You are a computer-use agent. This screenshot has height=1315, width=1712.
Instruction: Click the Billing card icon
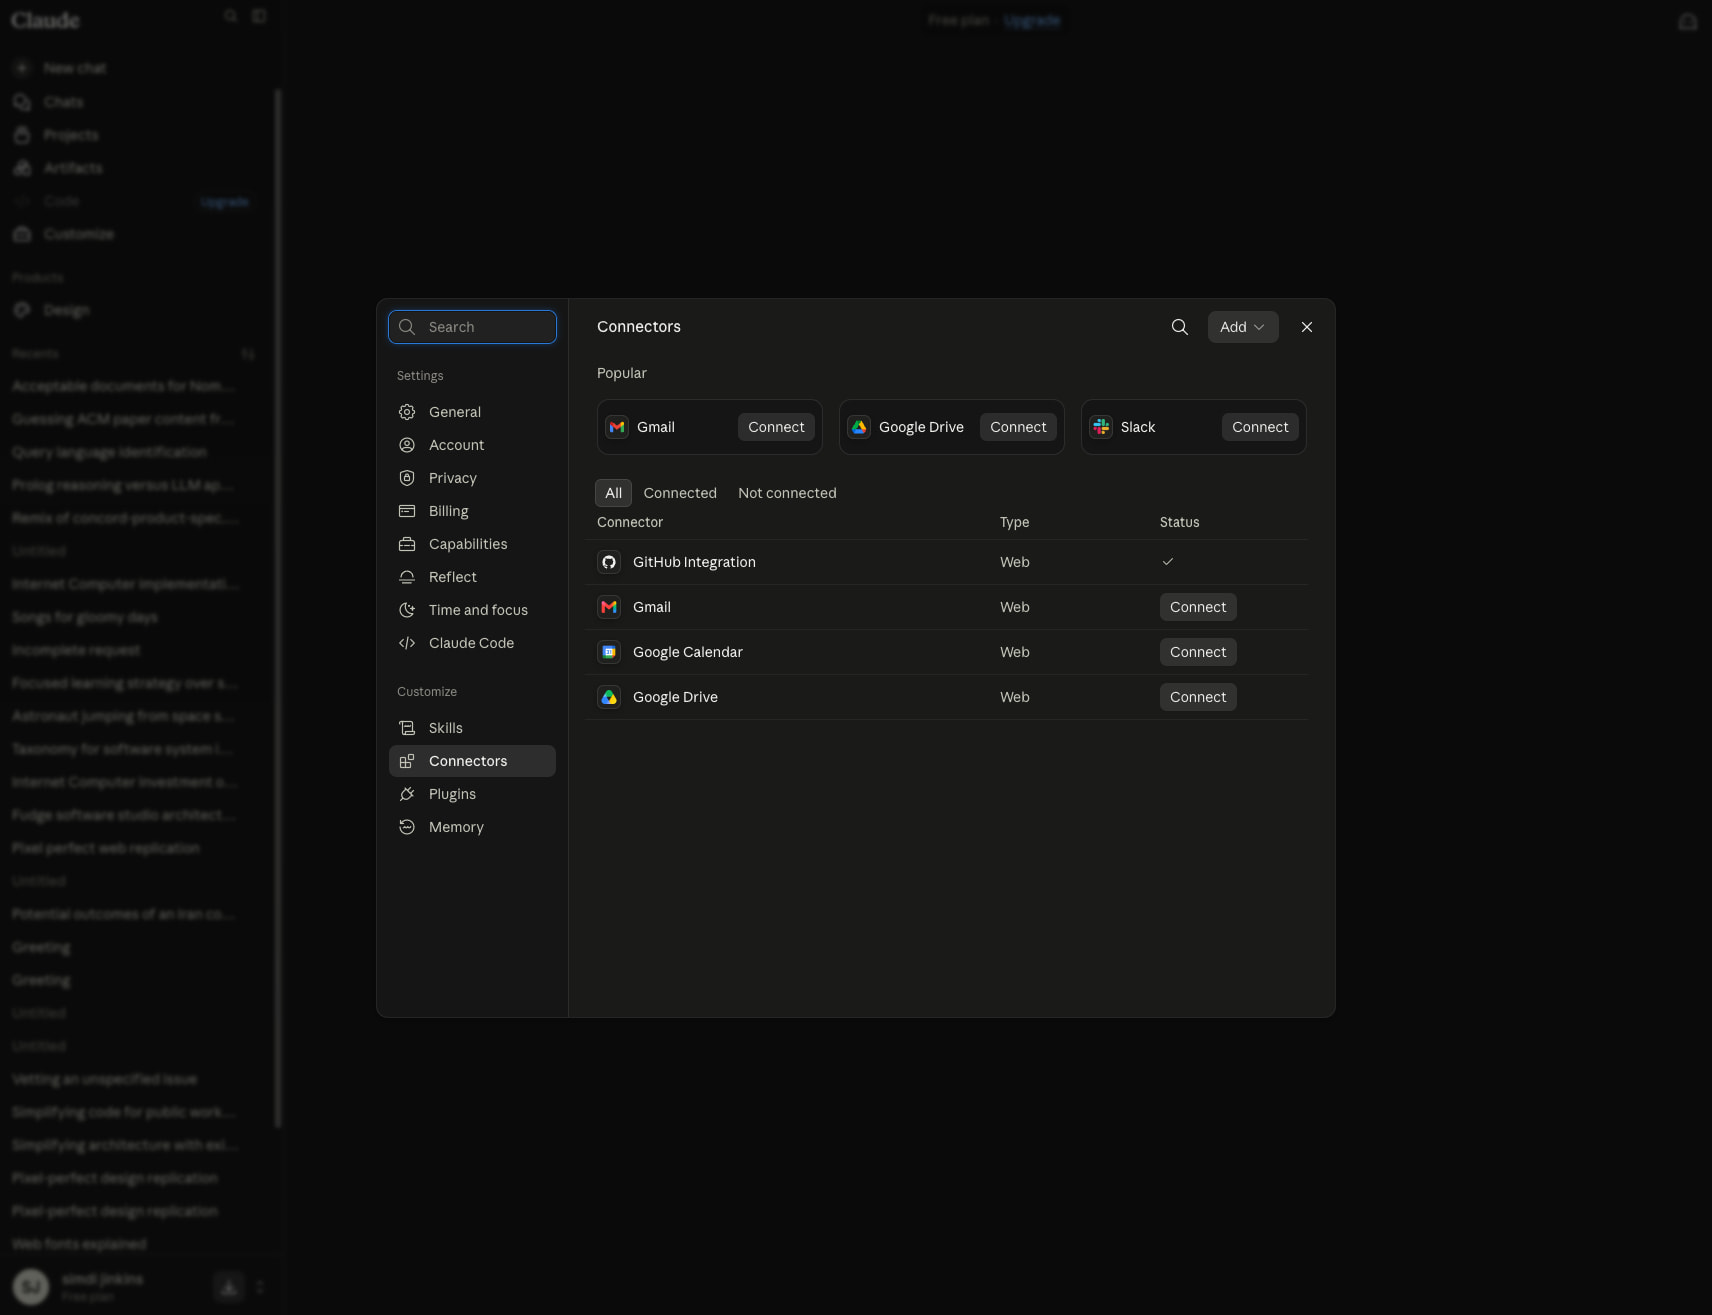407,511
